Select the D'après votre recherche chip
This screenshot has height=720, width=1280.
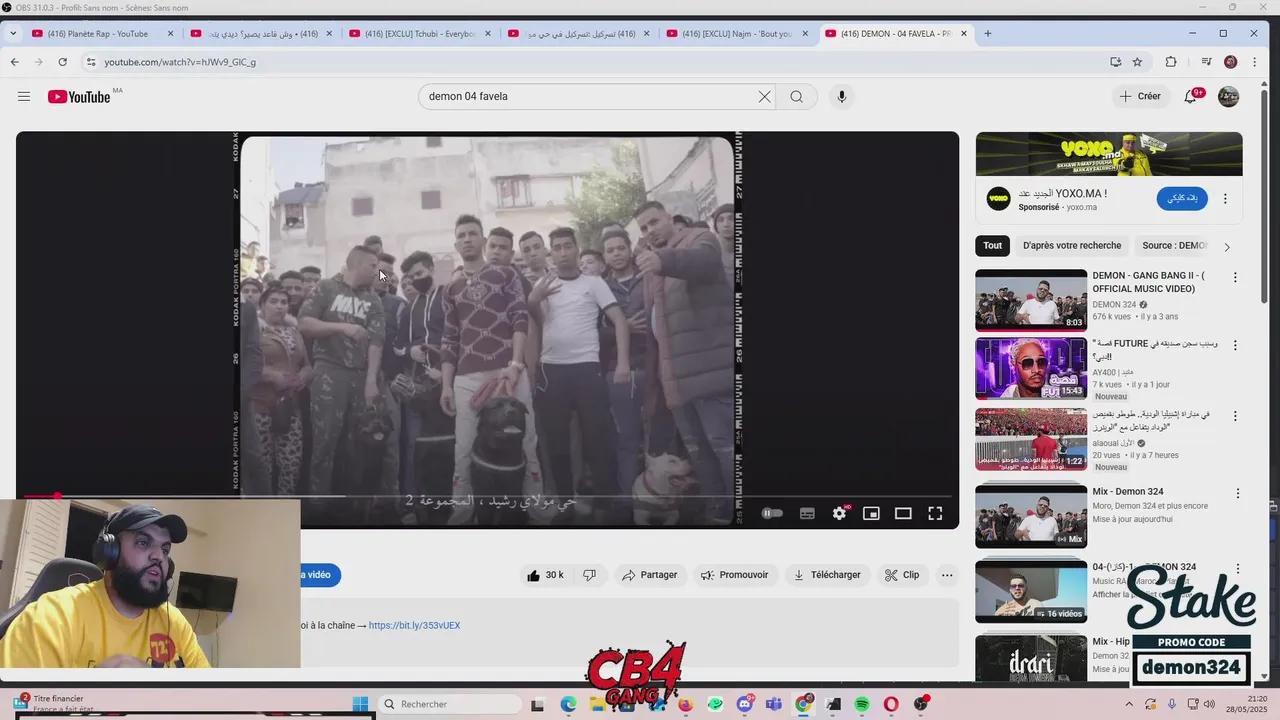point(1072,245)
